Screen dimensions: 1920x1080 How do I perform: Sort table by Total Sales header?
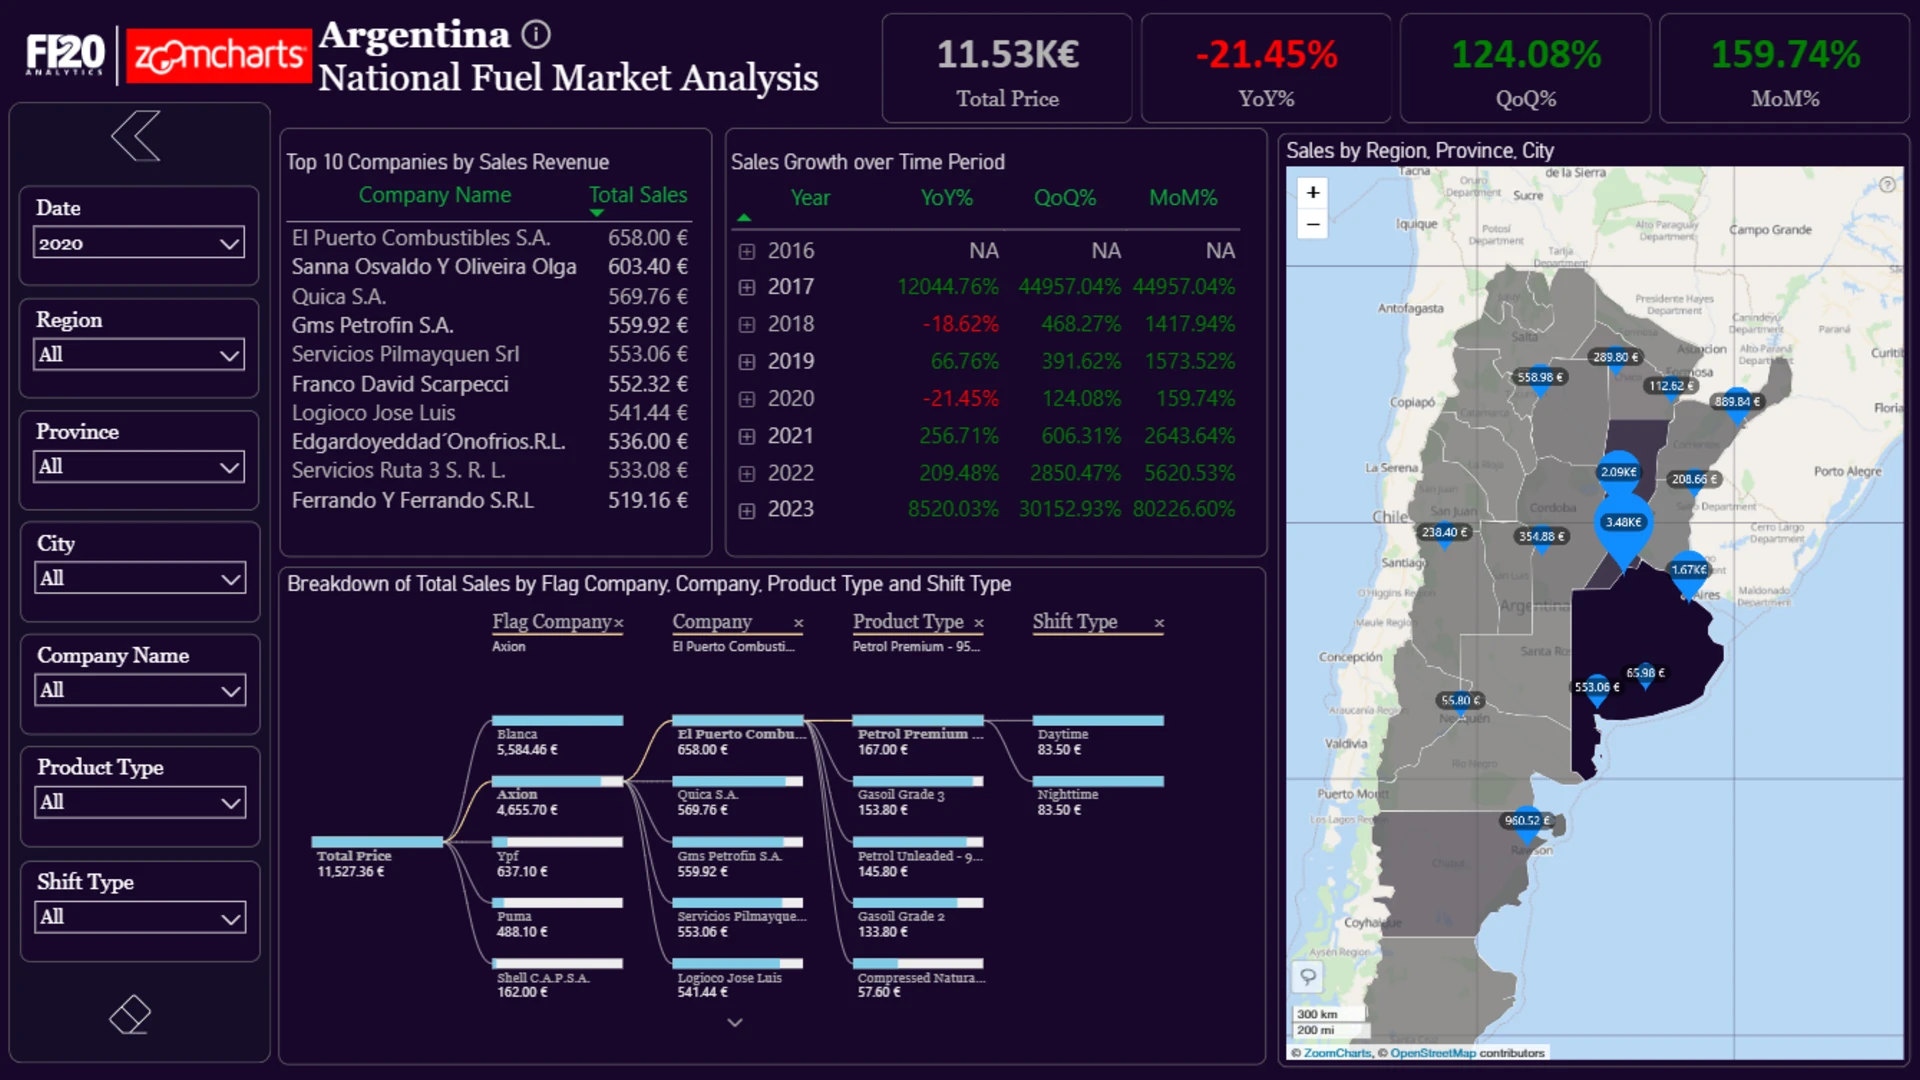tap(637, 195)
